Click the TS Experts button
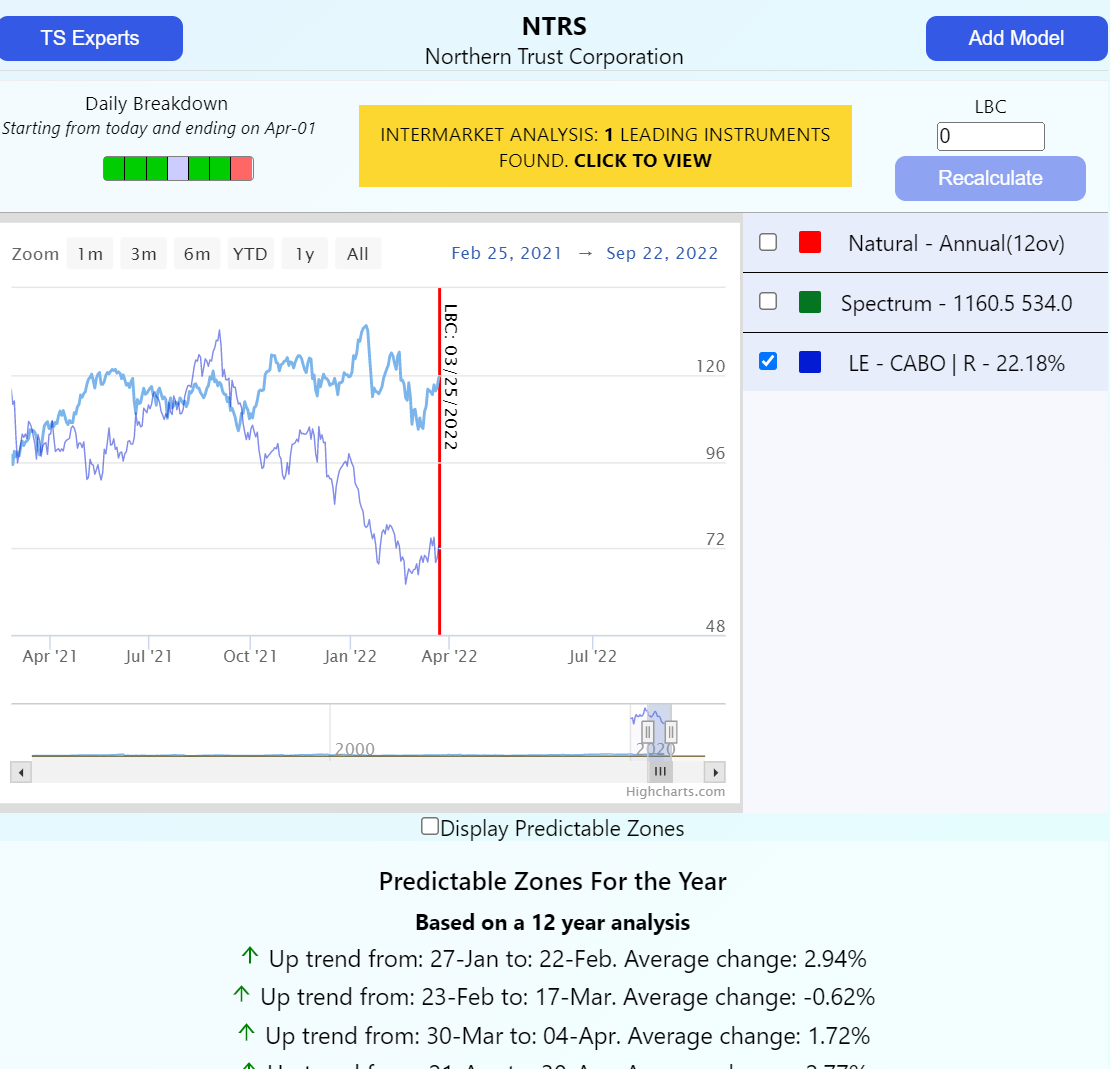Viewport: 1110px width, 1069px height. click(91, 38)
